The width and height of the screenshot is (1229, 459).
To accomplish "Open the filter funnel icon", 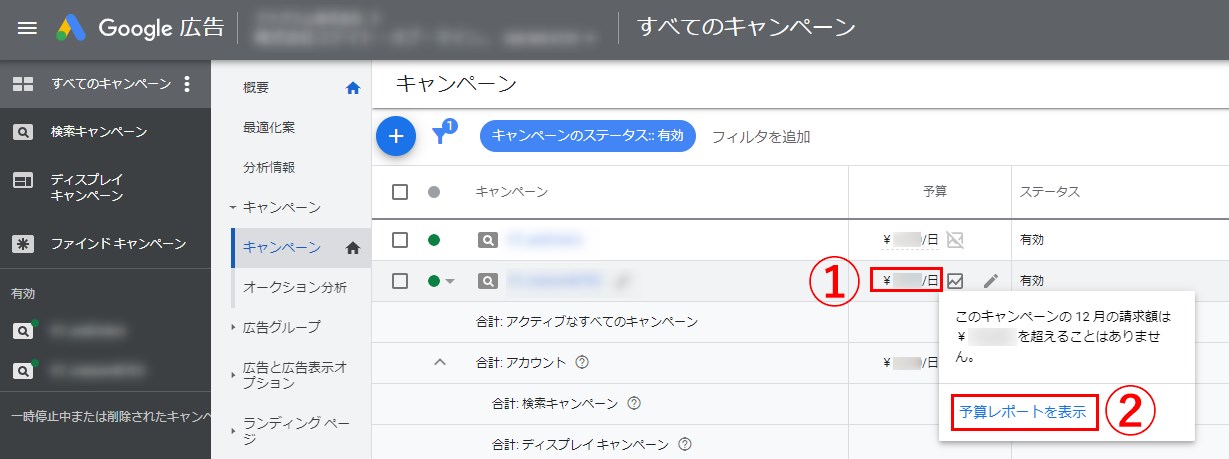I will tap(441, 136).
